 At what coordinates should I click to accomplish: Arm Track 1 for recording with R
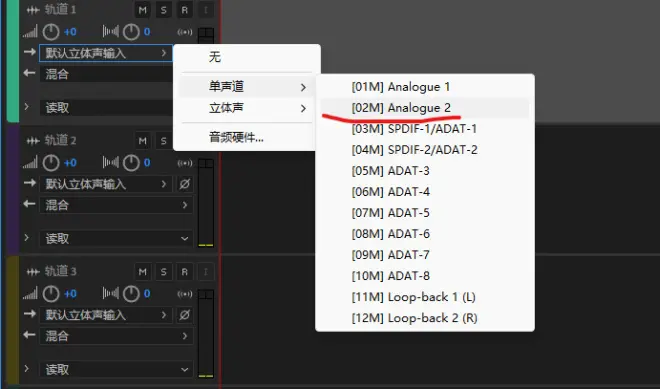[184, 10]
